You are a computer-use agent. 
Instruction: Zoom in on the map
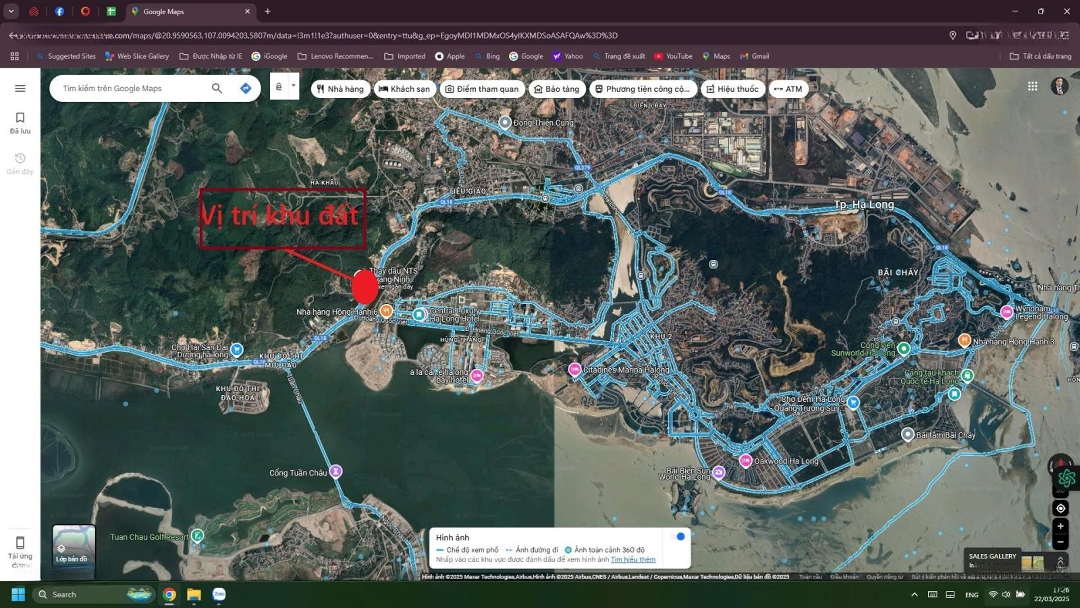click(x=1061, y=527)
